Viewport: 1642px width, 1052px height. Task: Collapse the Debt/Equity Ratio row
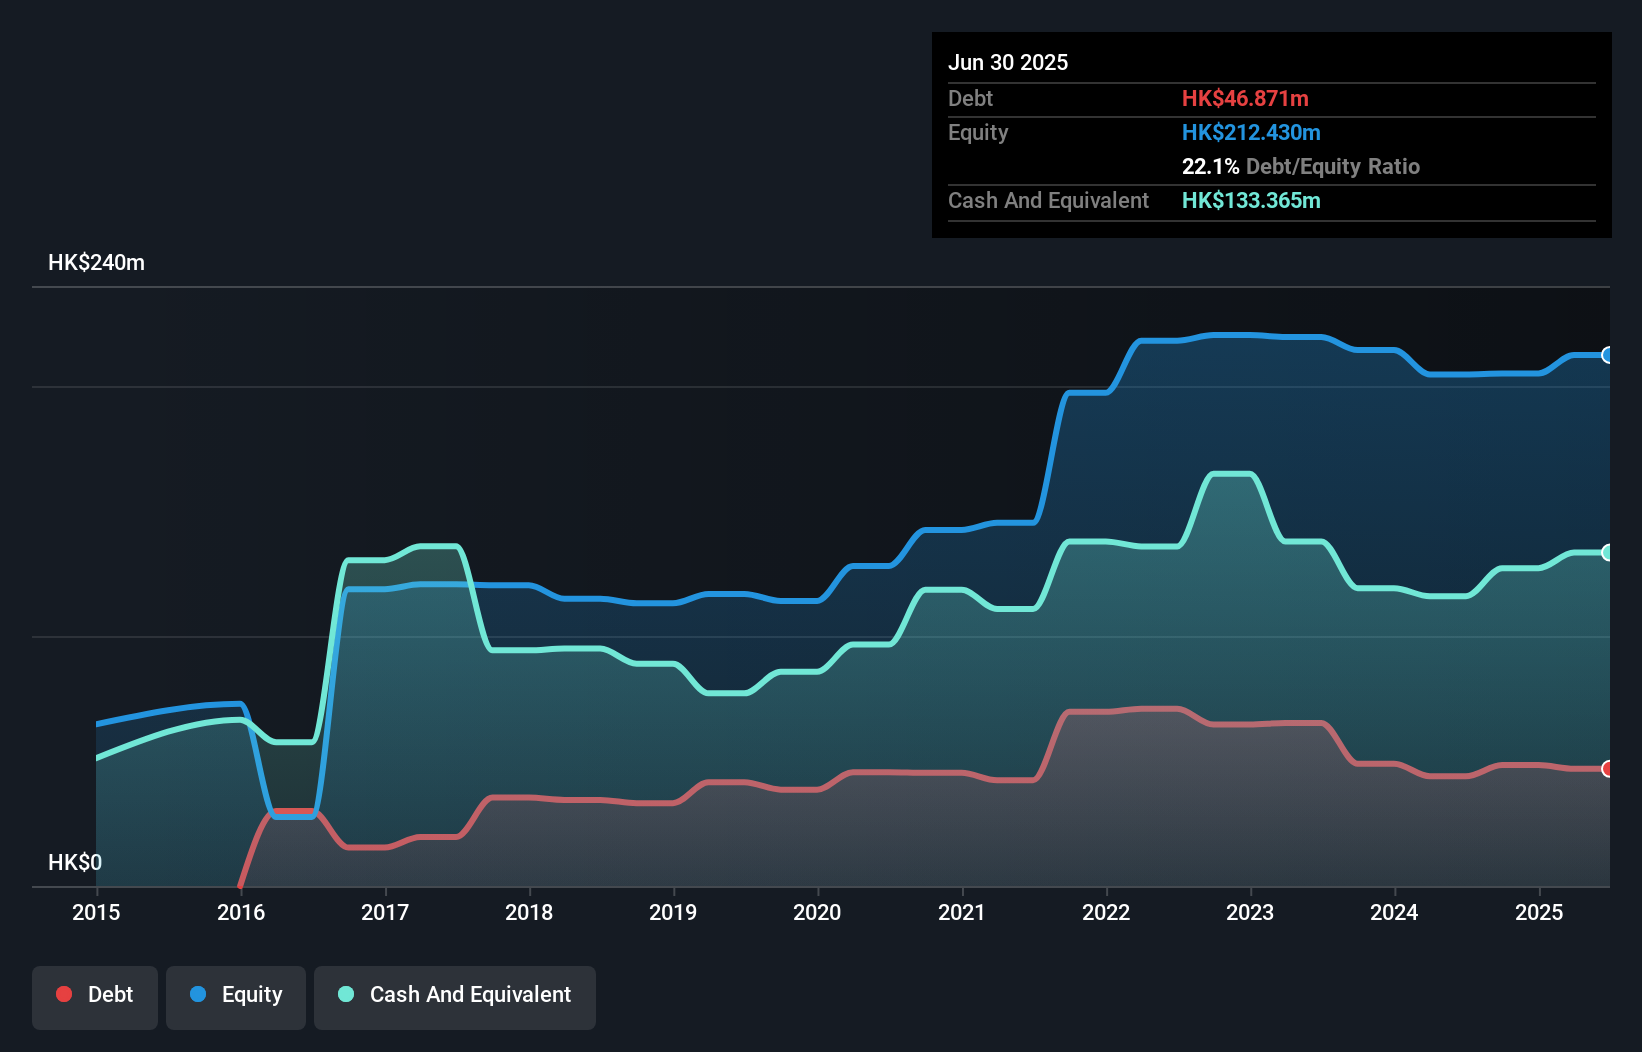pos(1301,166)
